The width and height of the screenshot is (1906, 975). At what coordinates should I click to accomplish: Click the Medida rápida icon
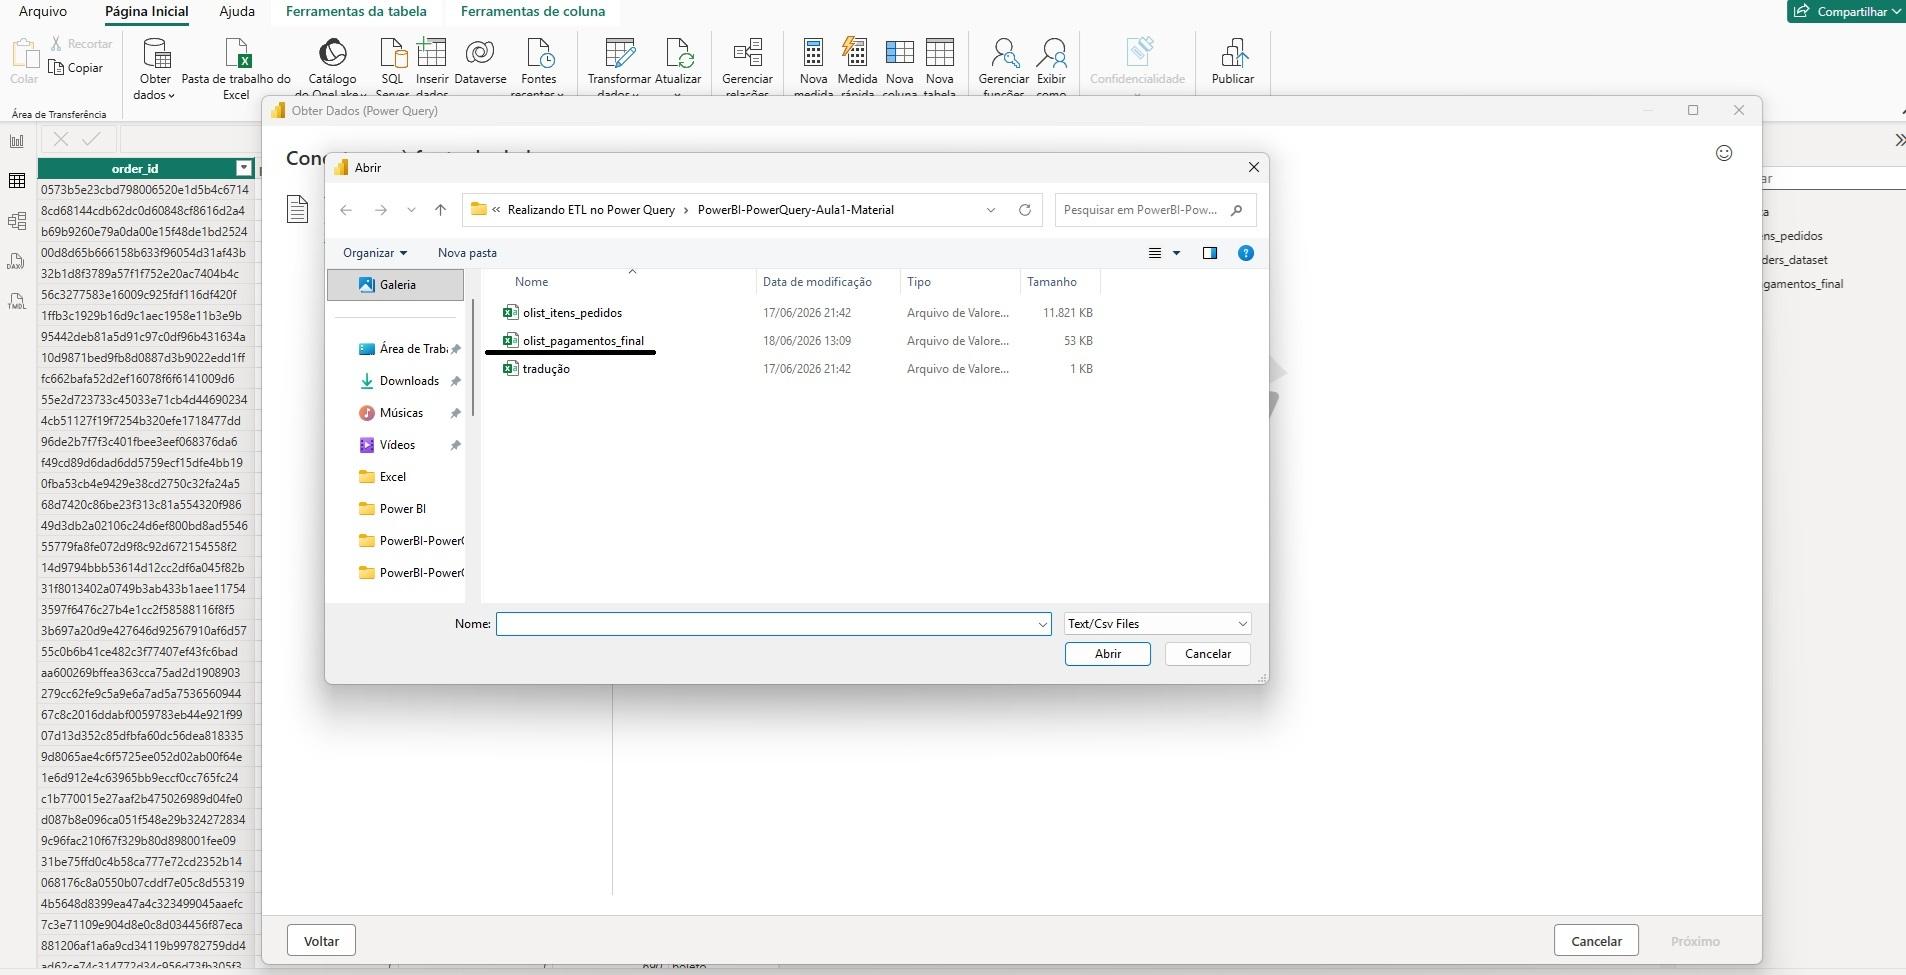(856, 52)
